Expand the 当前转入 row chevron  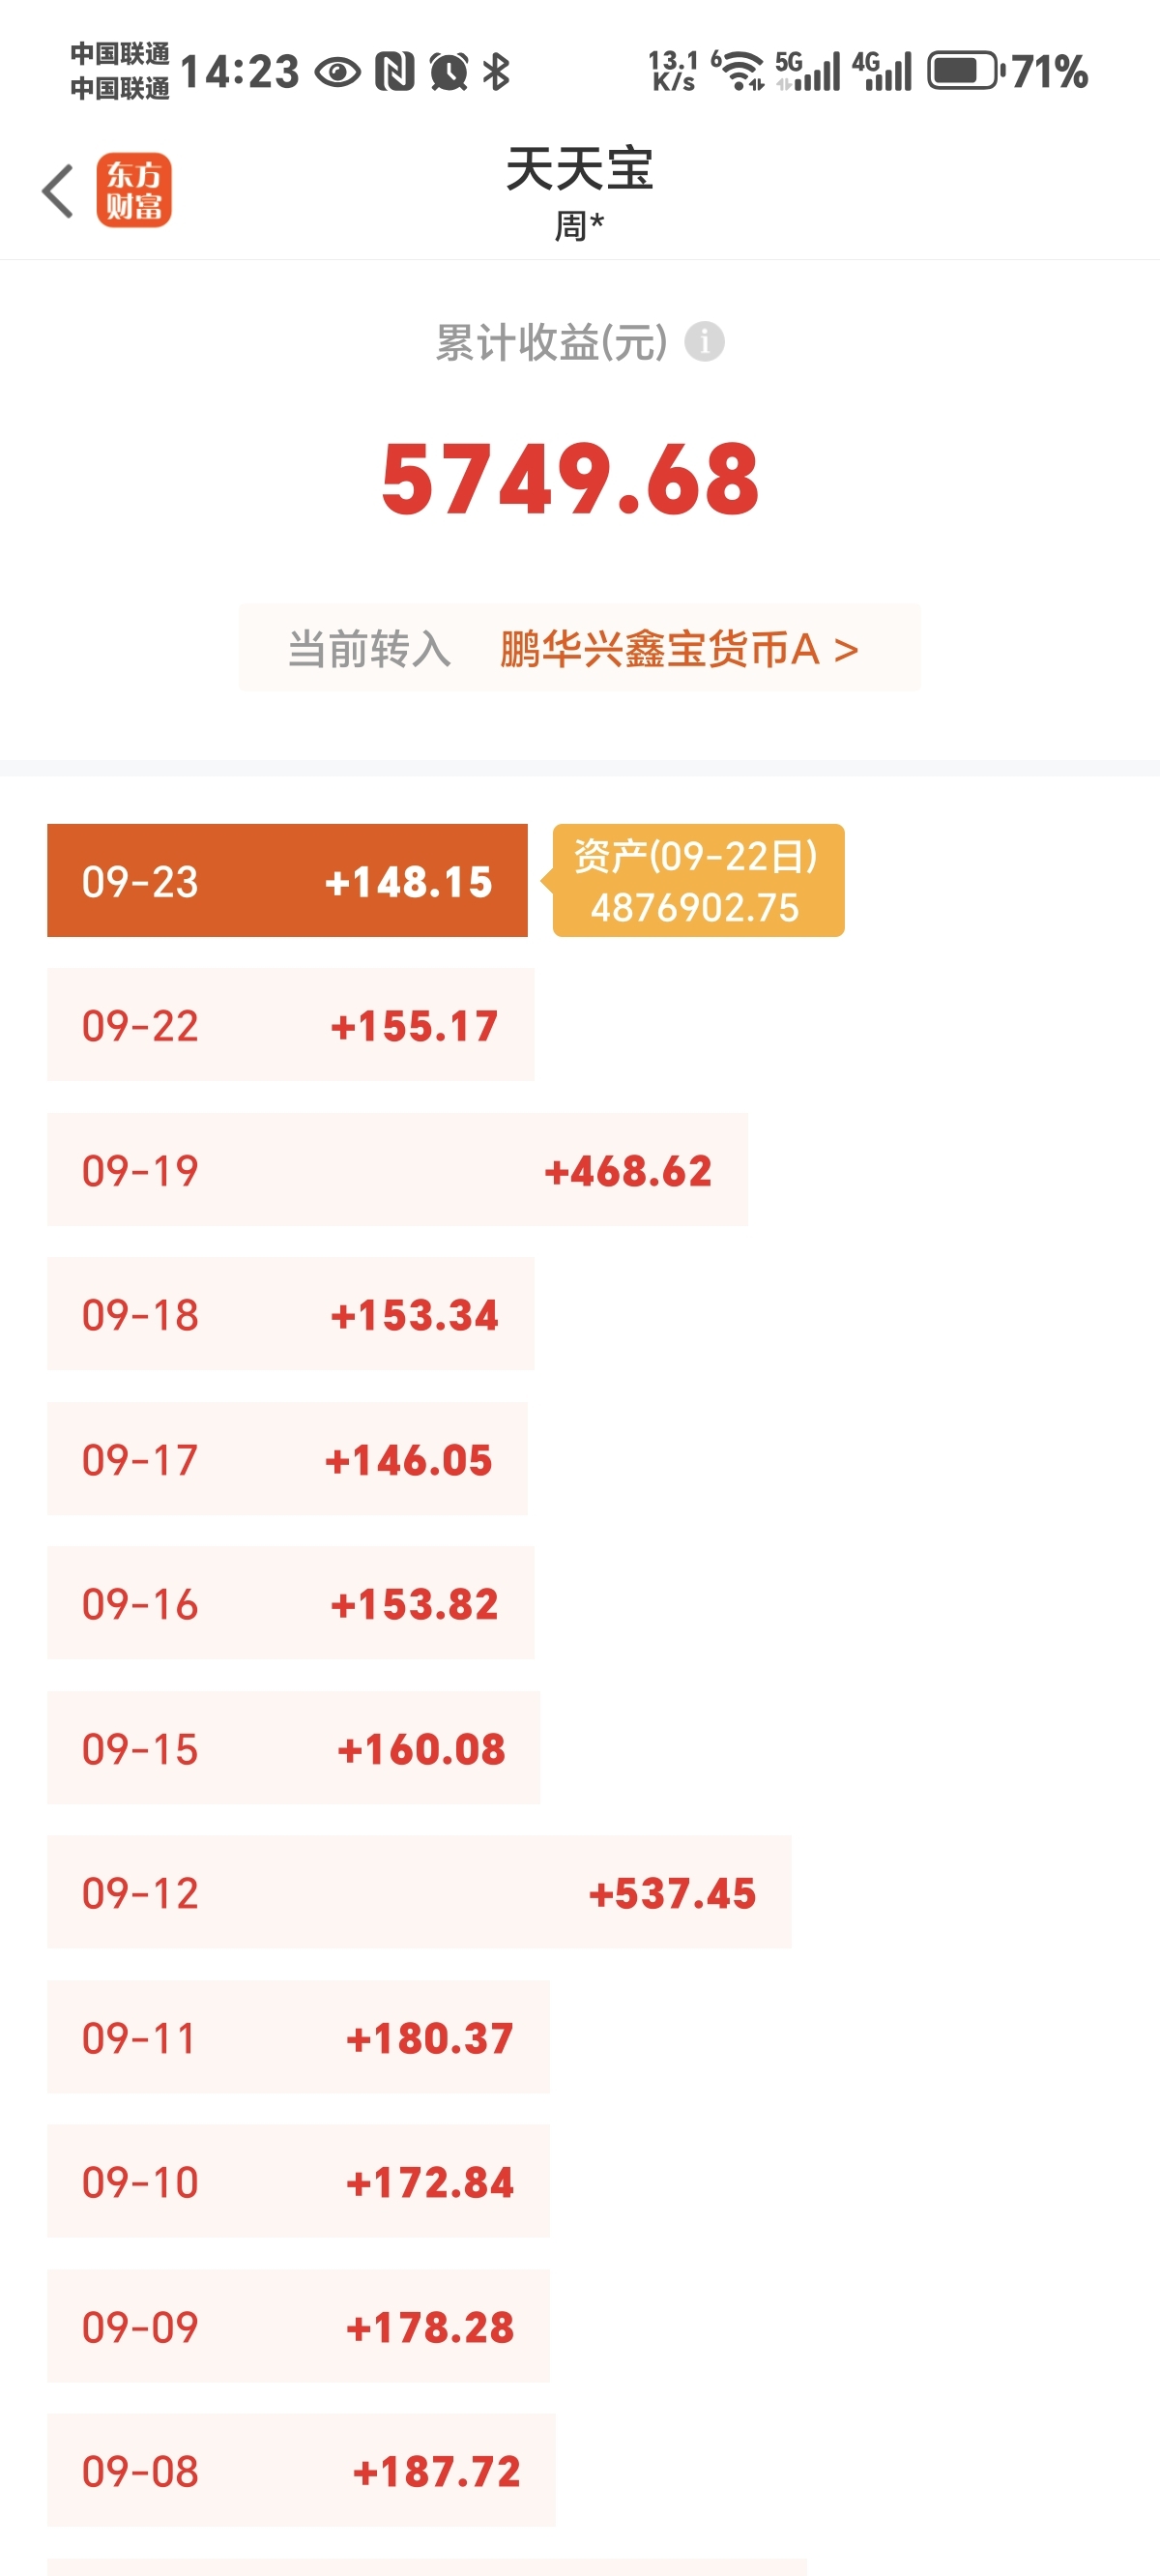(846, 650)
